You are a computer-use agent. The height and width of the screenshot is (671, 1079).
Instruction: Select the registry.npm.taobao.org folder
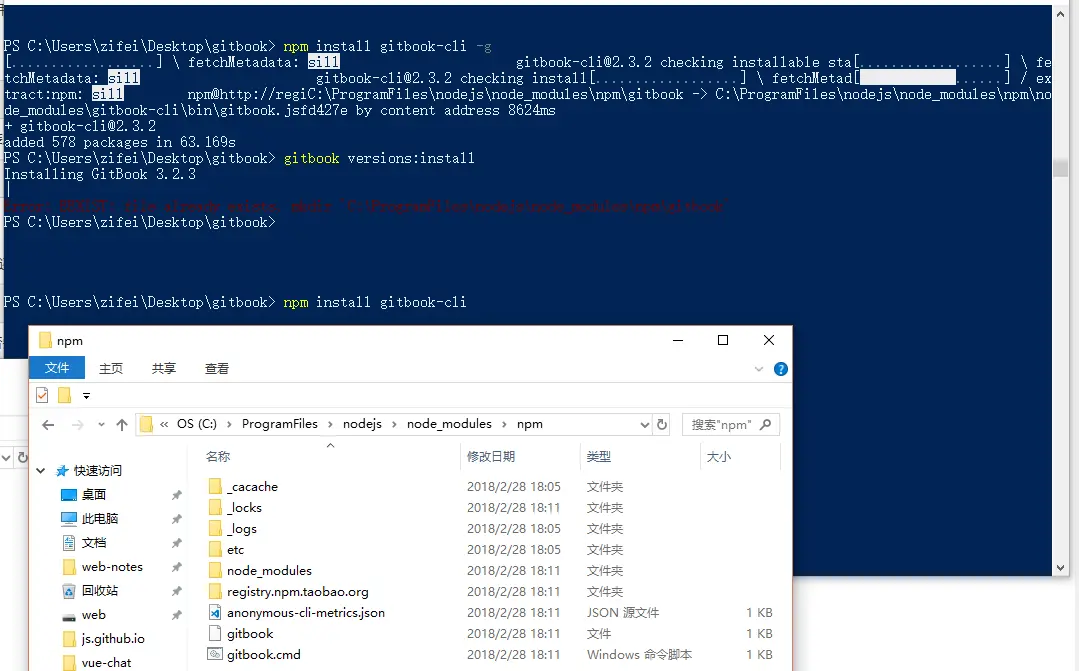pos(297,592)
